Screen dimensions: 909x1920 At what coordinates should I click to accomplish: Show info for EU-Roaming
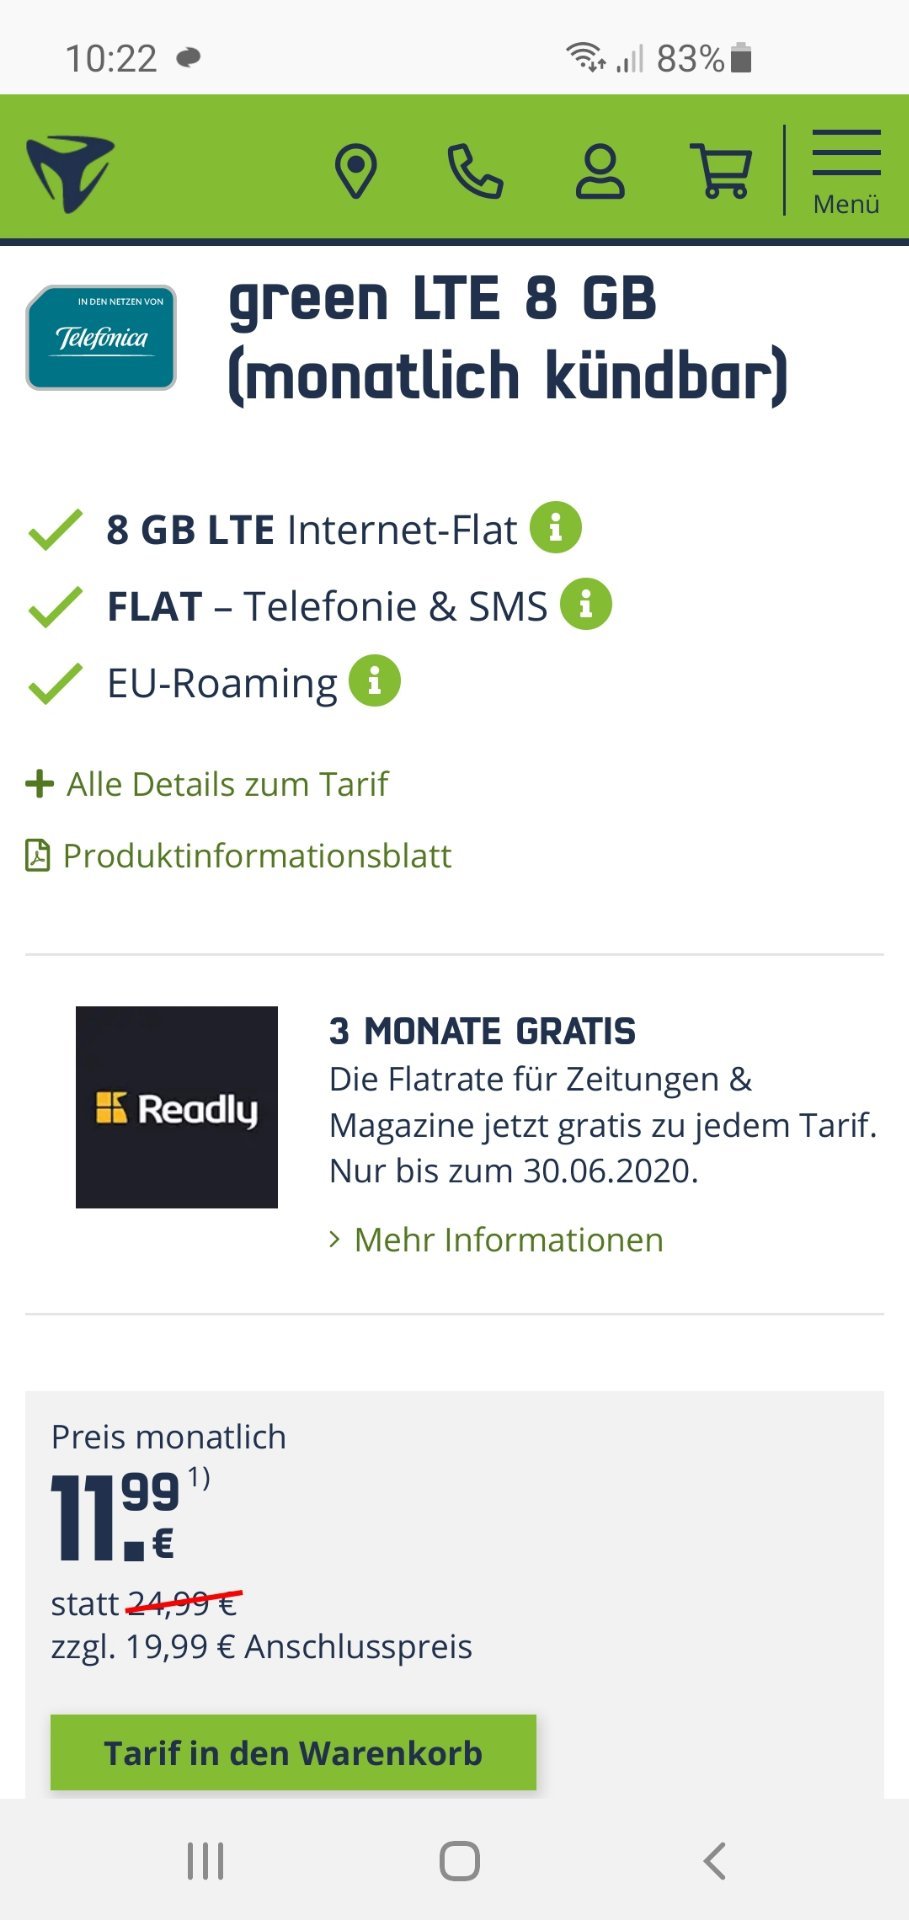coord(375,681)
